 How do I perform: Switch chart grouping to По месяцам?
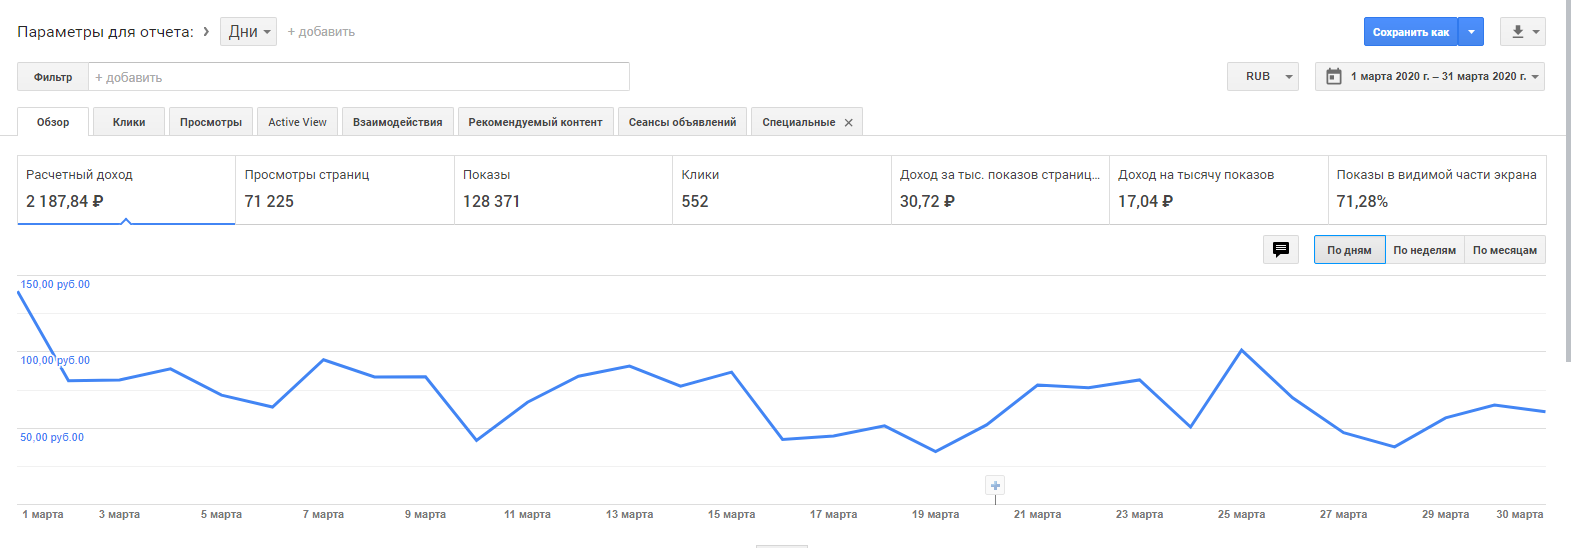(1504, 250)
